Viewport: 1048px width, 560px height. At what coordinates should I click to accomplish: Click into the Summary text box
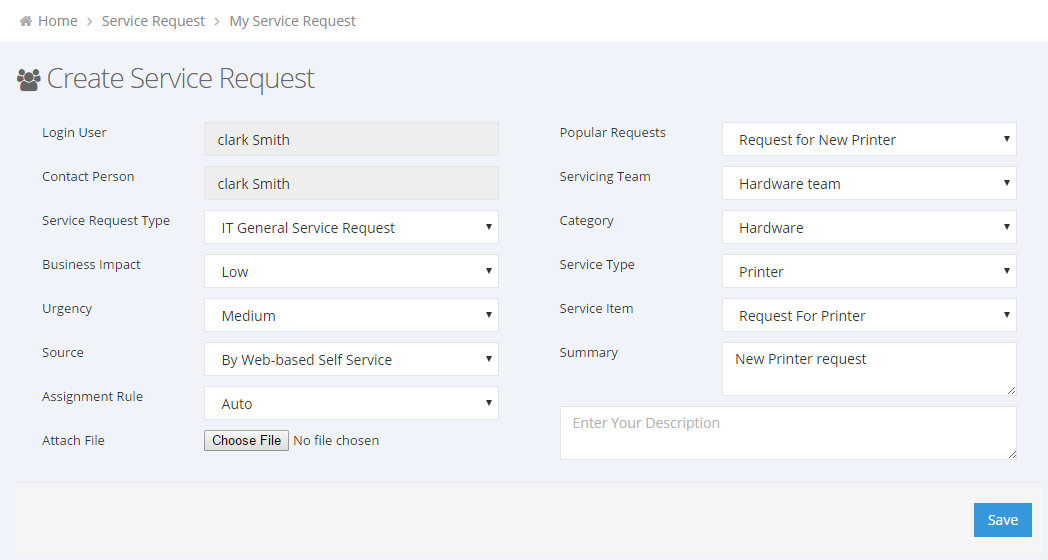(x=869, y=368)
